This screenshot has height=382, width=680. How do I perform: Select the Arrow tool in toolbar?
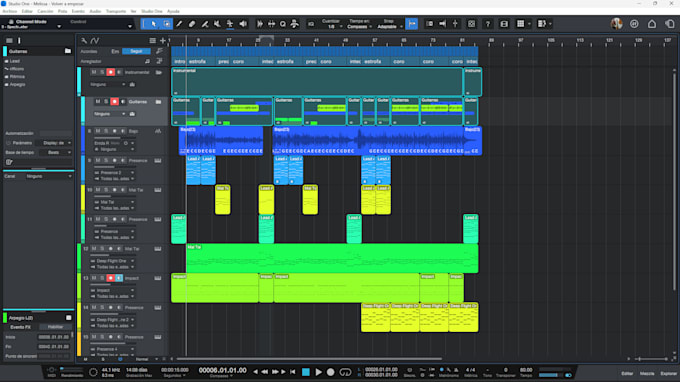click(x=154, y=24)
